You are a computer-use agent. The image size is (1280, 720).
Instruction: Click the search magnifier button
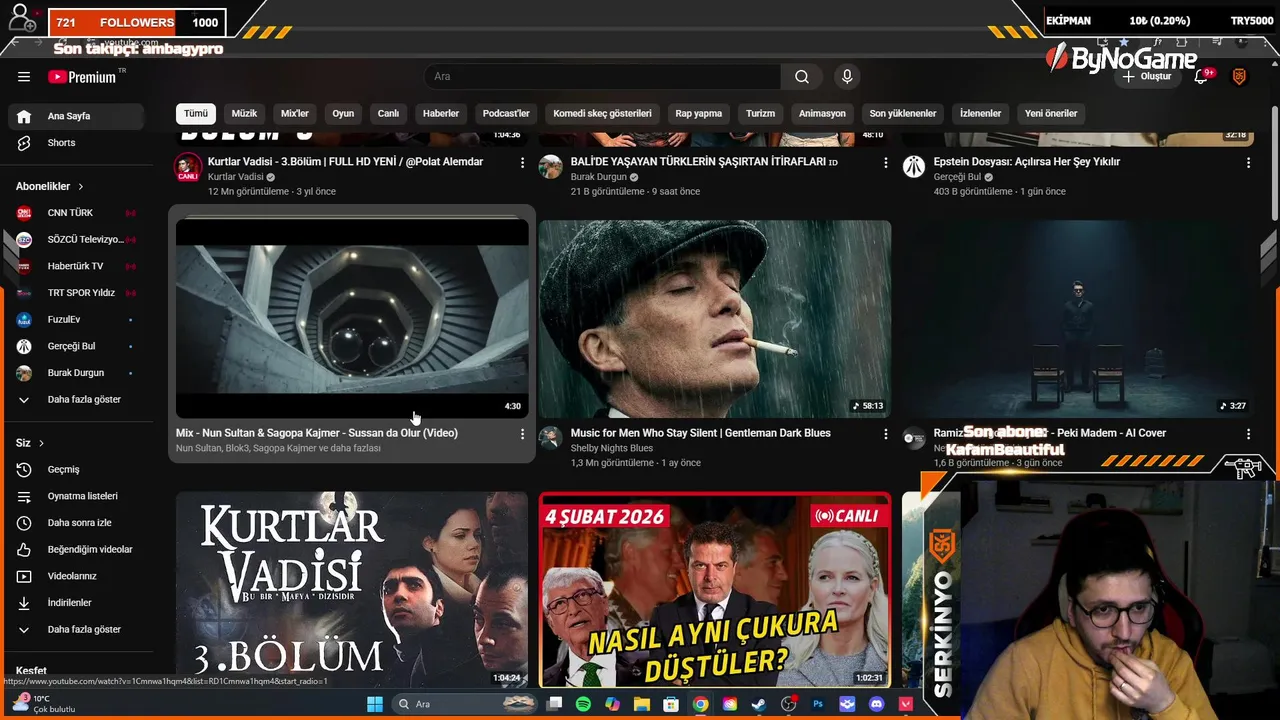[x=802, y=77]
